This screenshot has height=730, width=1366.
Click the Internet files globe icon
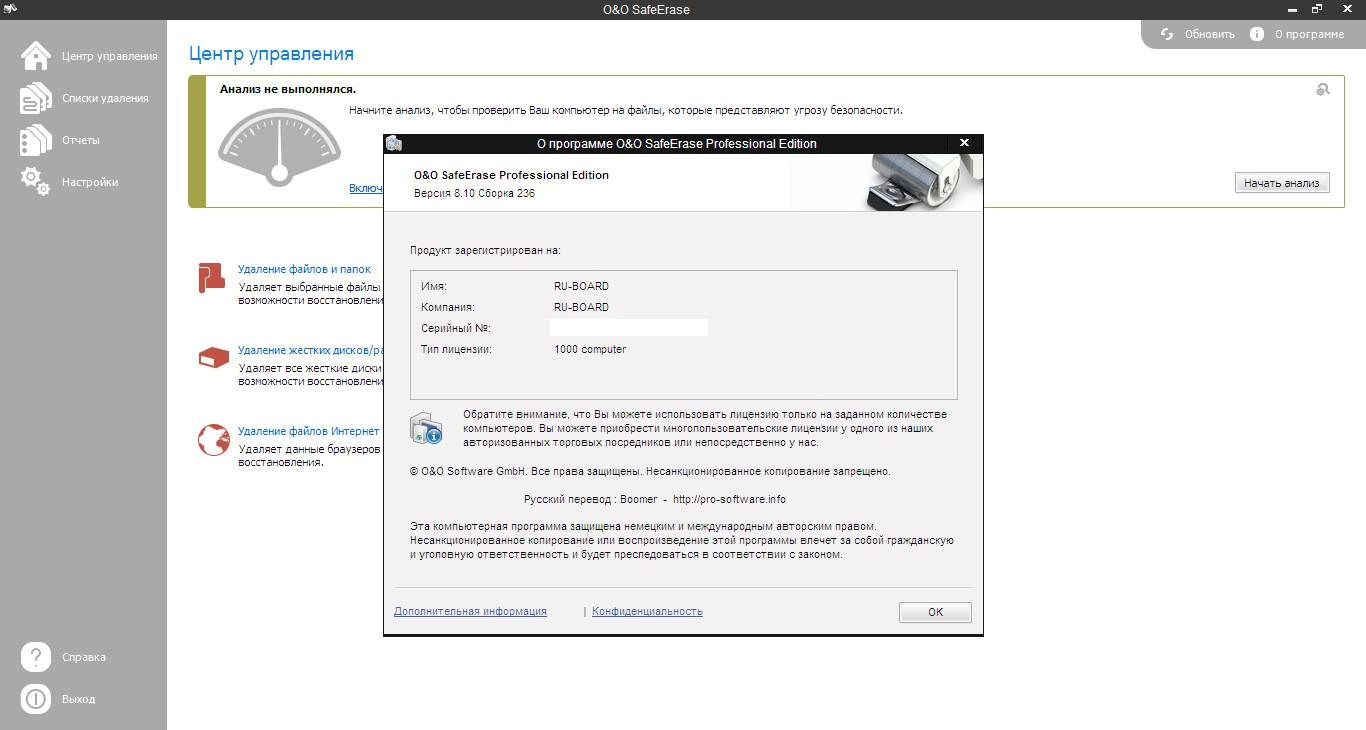click(213, 439)
